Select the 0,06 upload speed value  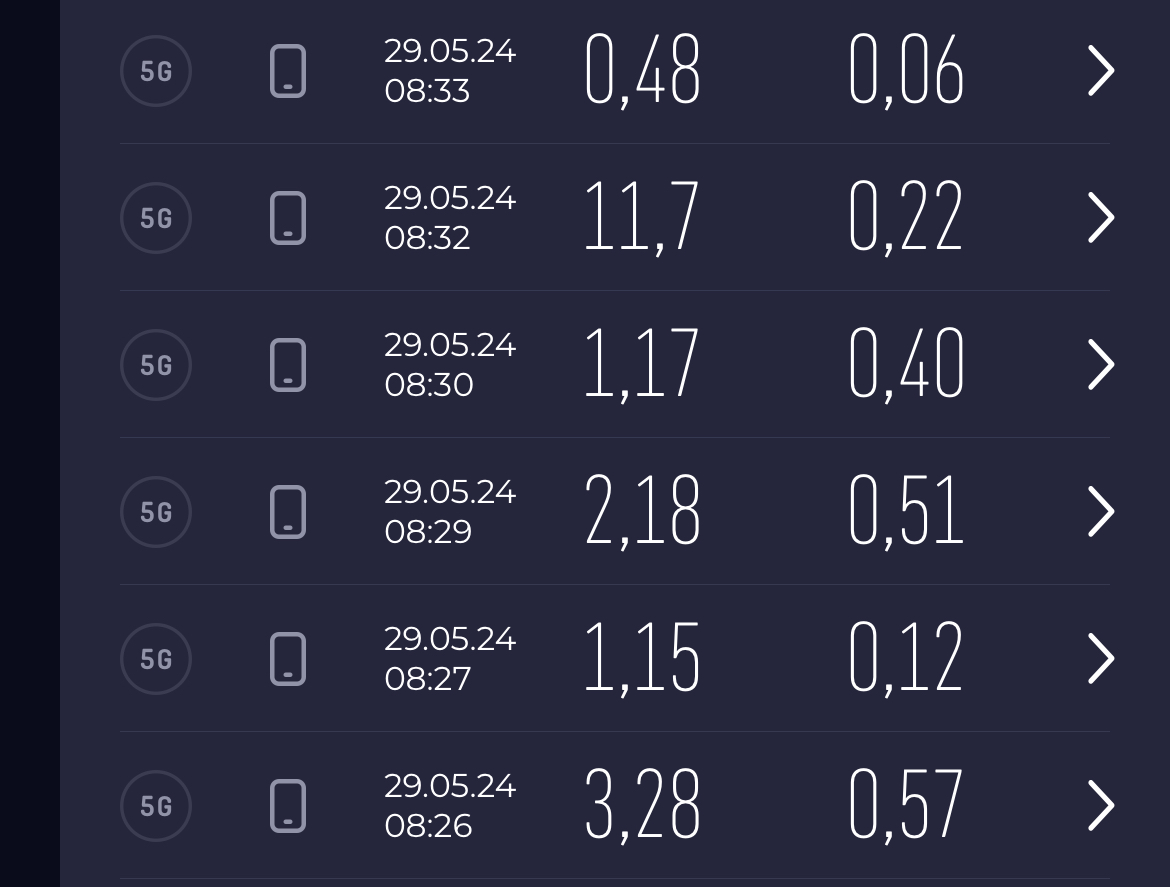[x=905, y=71]
